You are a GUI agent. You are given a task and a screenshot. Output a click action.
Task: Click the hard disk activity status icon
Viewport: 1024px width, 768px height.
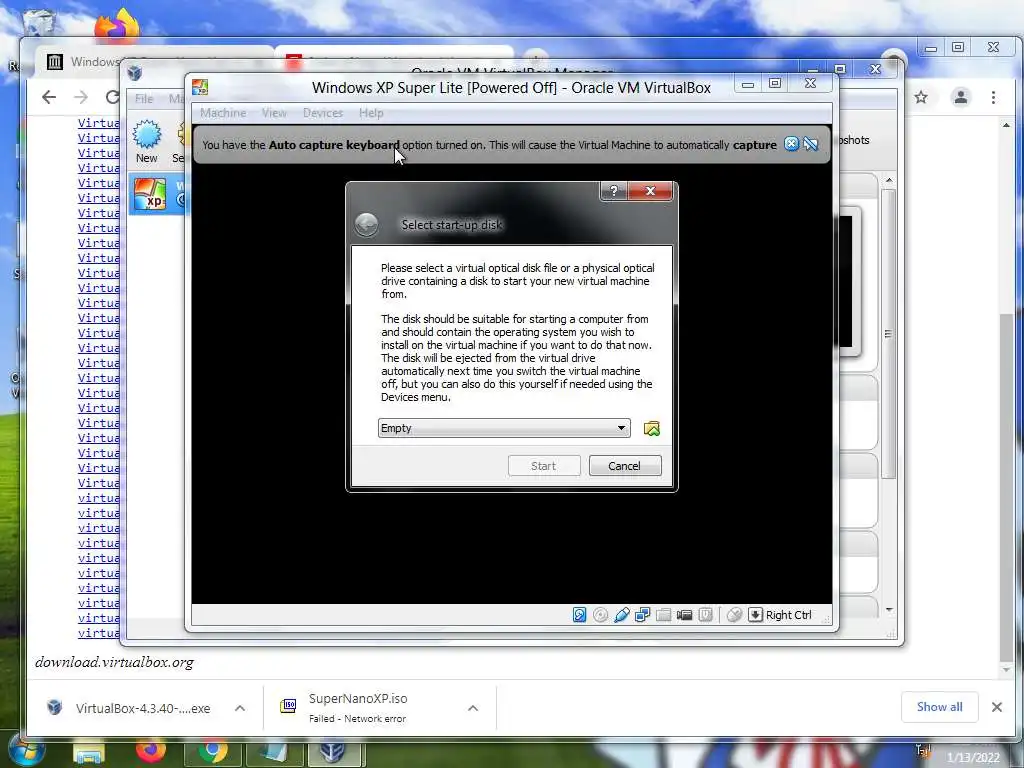click(x=579, y=615)
